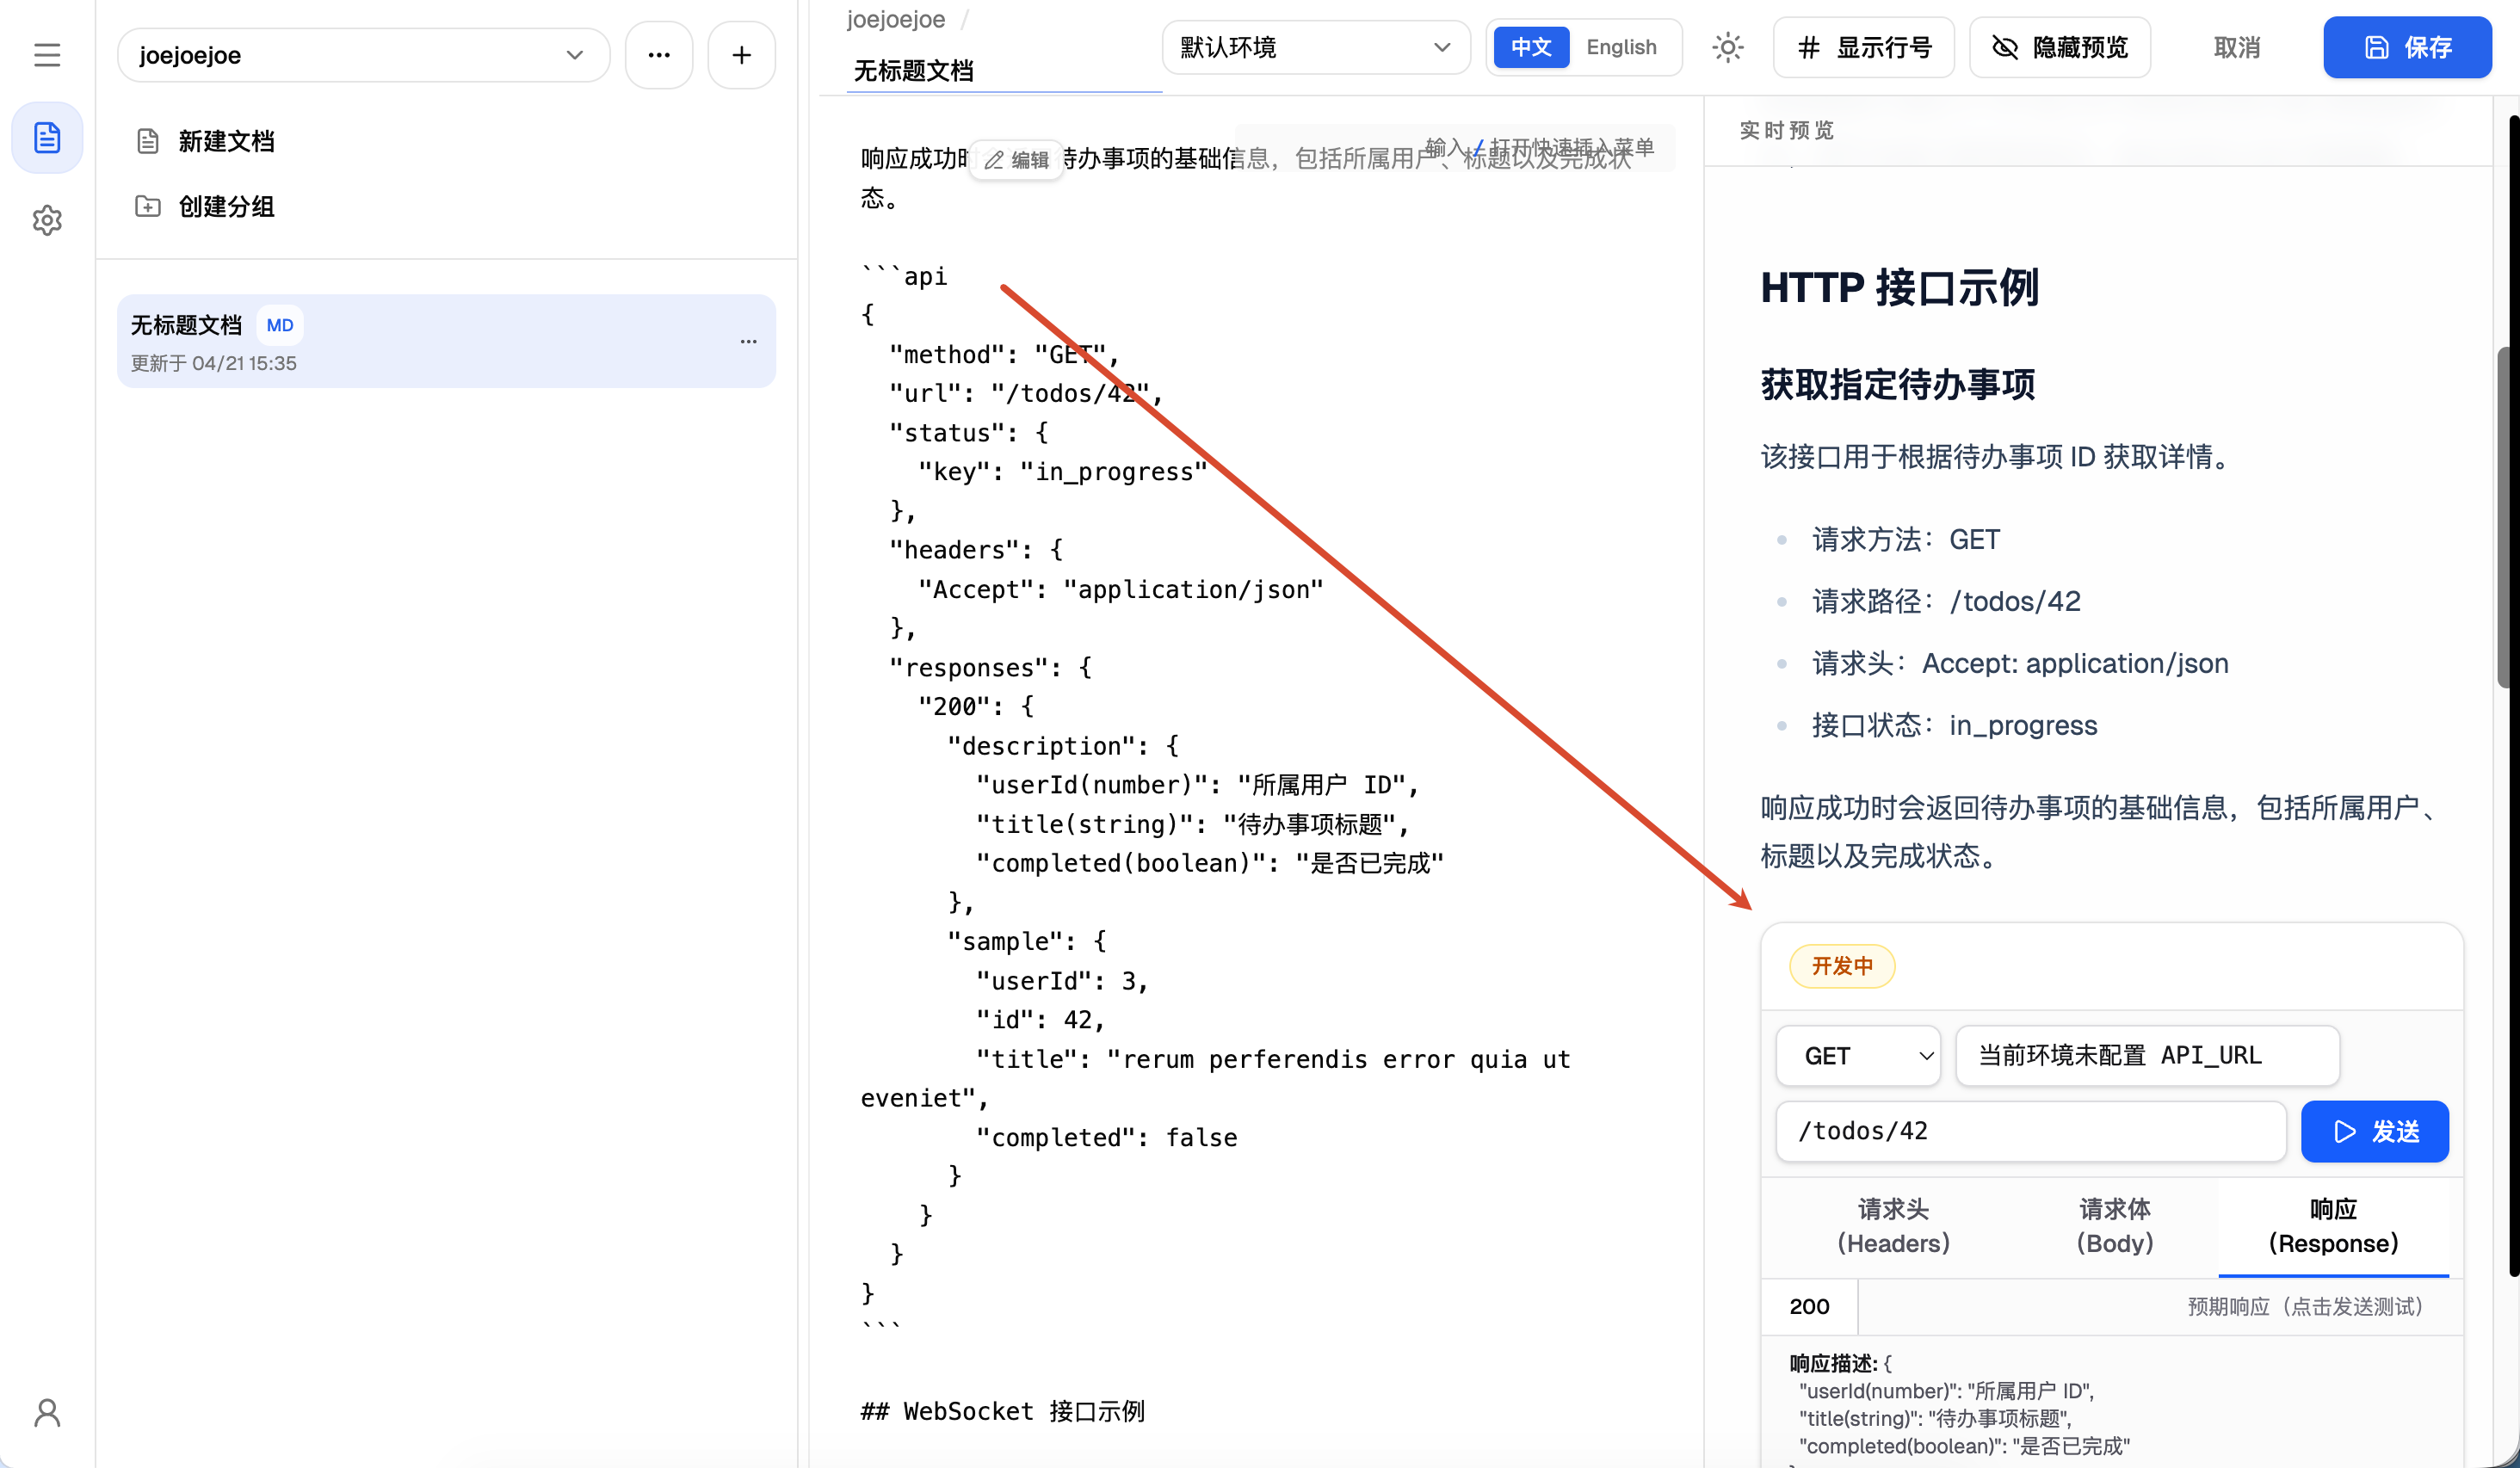Viewport: 2520px width, 1468px height.
Task: Expand the GET method dropdown
Action: tap(1857, 1056)
